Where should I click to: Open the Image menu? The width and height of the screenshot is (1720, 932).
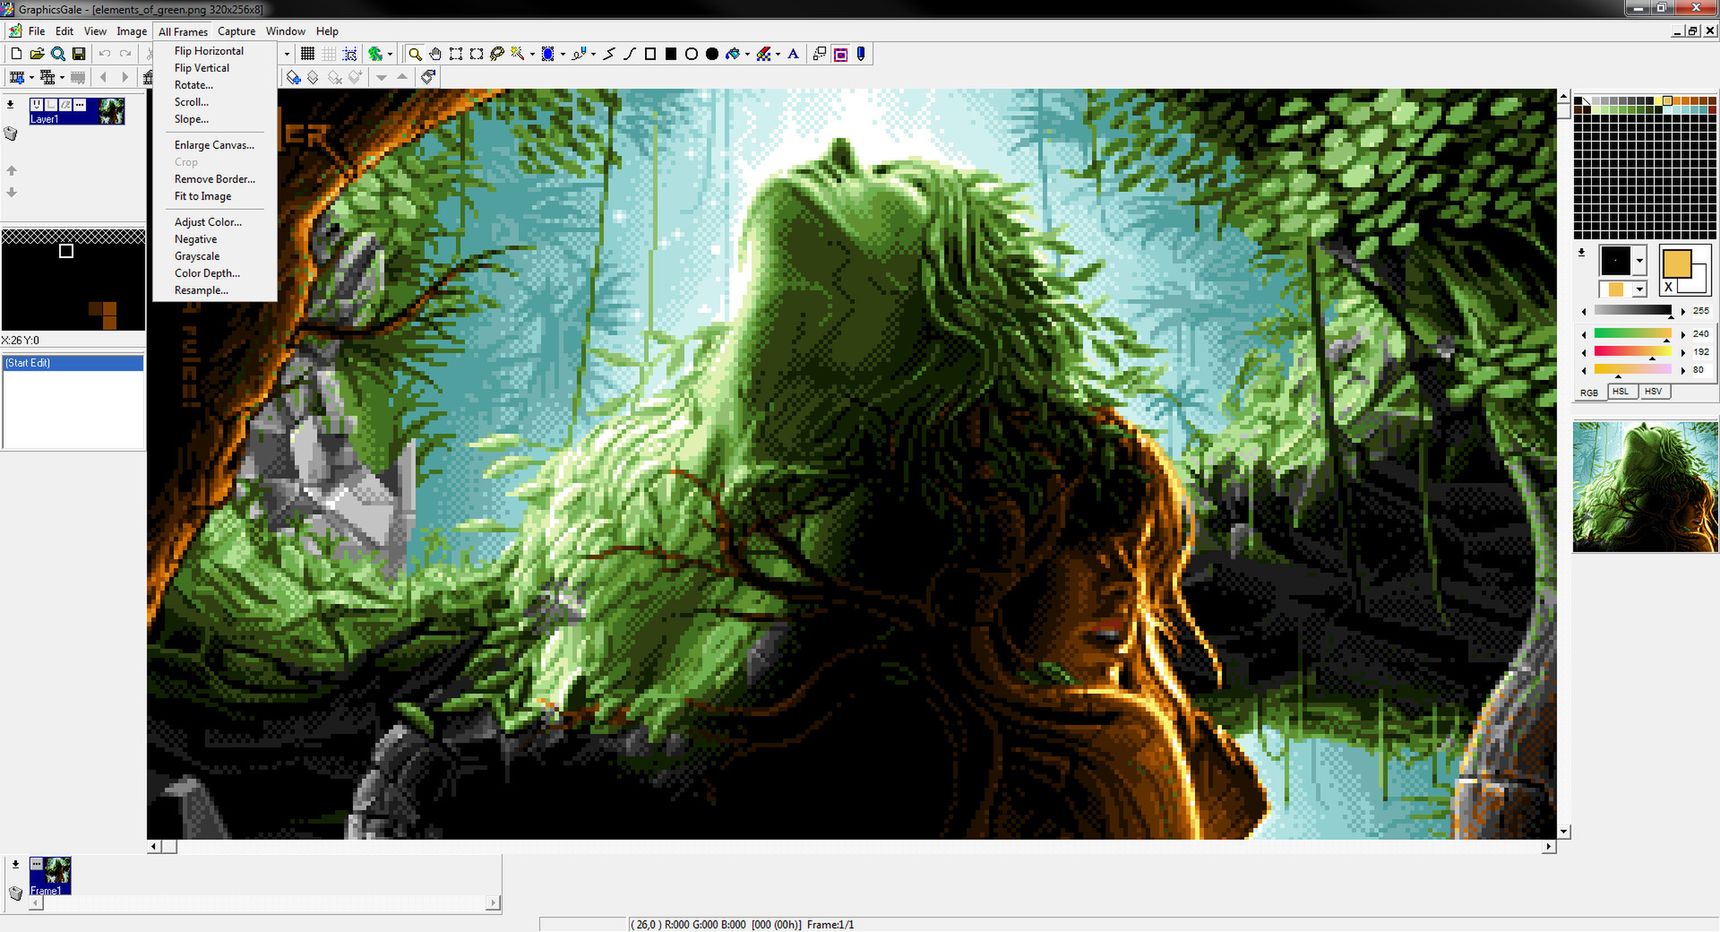(132, 31)
